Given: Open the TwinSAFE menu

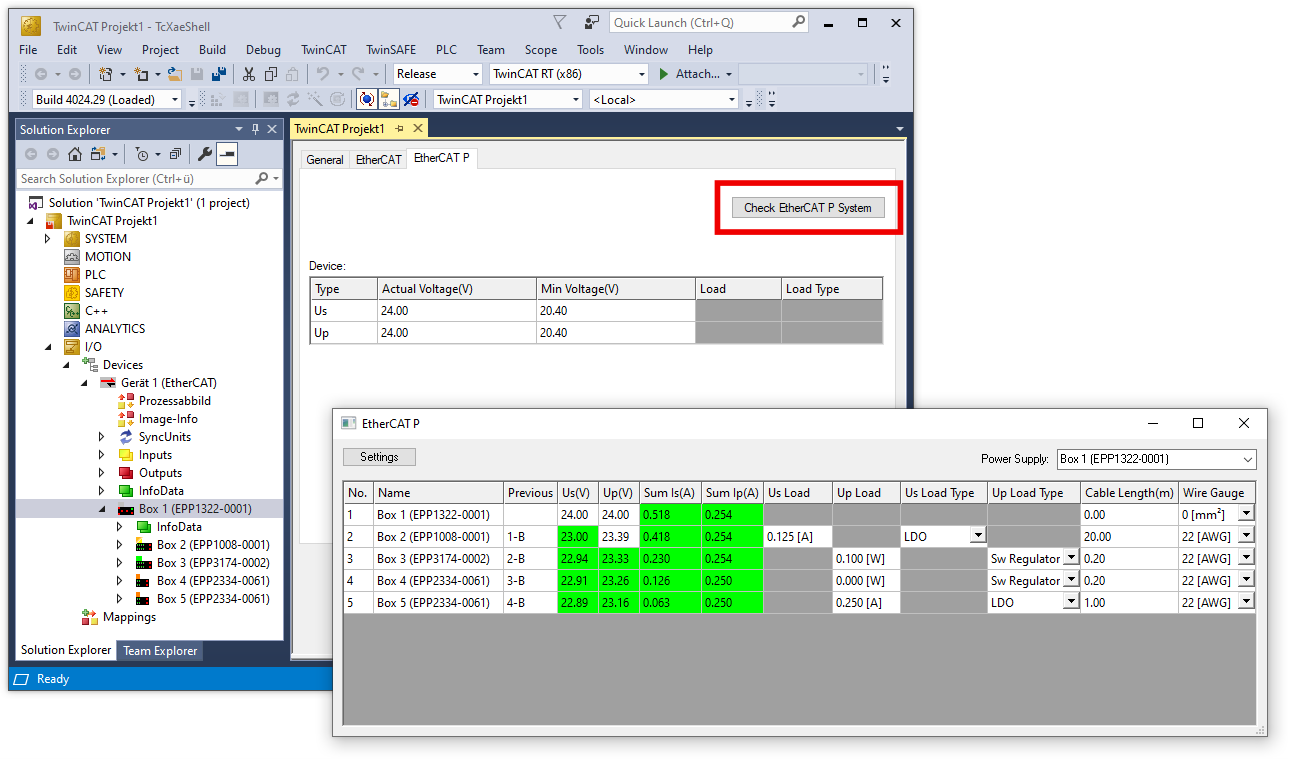Looking at the screenshot, I should pyautogui.click(x=391, y=49).
